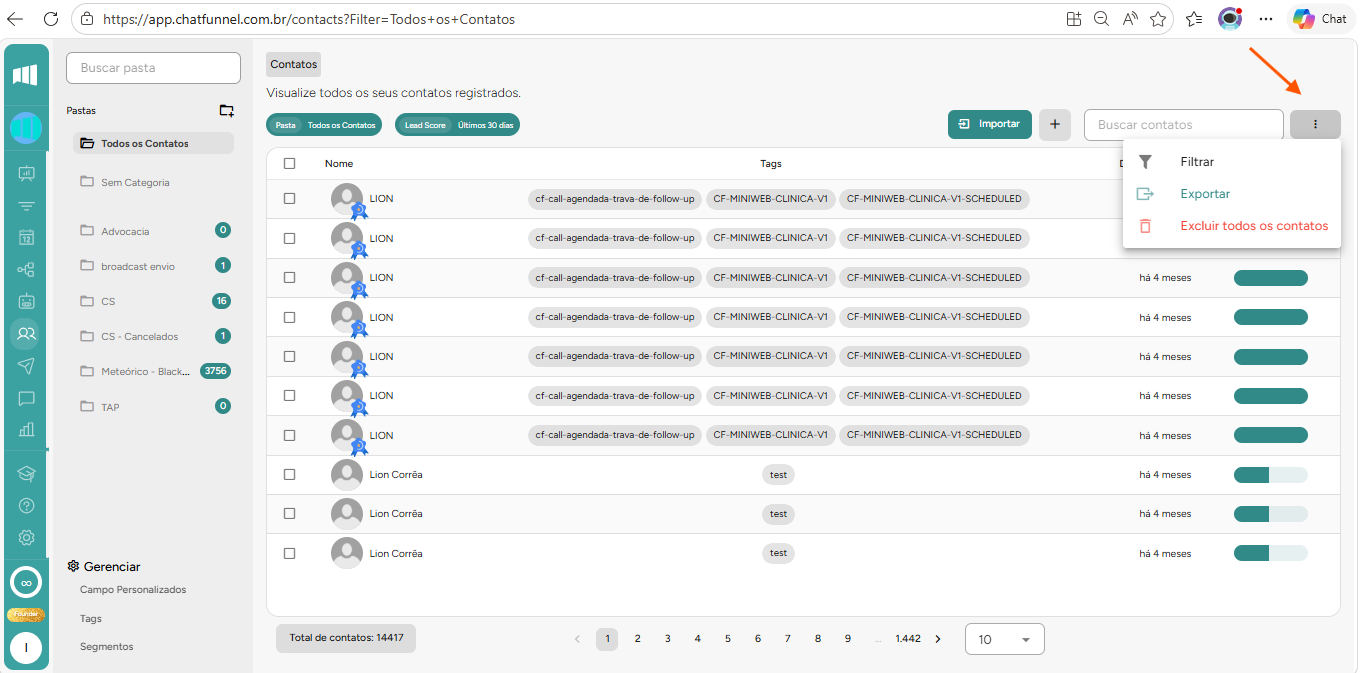Check the second LION contact row checkbox
The image size is (1360, 673).
coord(290,238)
